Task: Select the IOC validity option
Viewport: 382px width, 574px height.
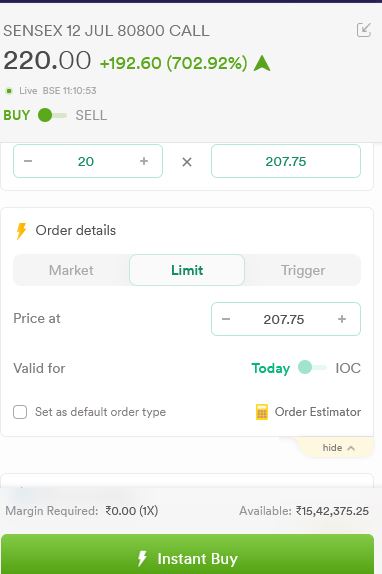Action: (348, 368)
